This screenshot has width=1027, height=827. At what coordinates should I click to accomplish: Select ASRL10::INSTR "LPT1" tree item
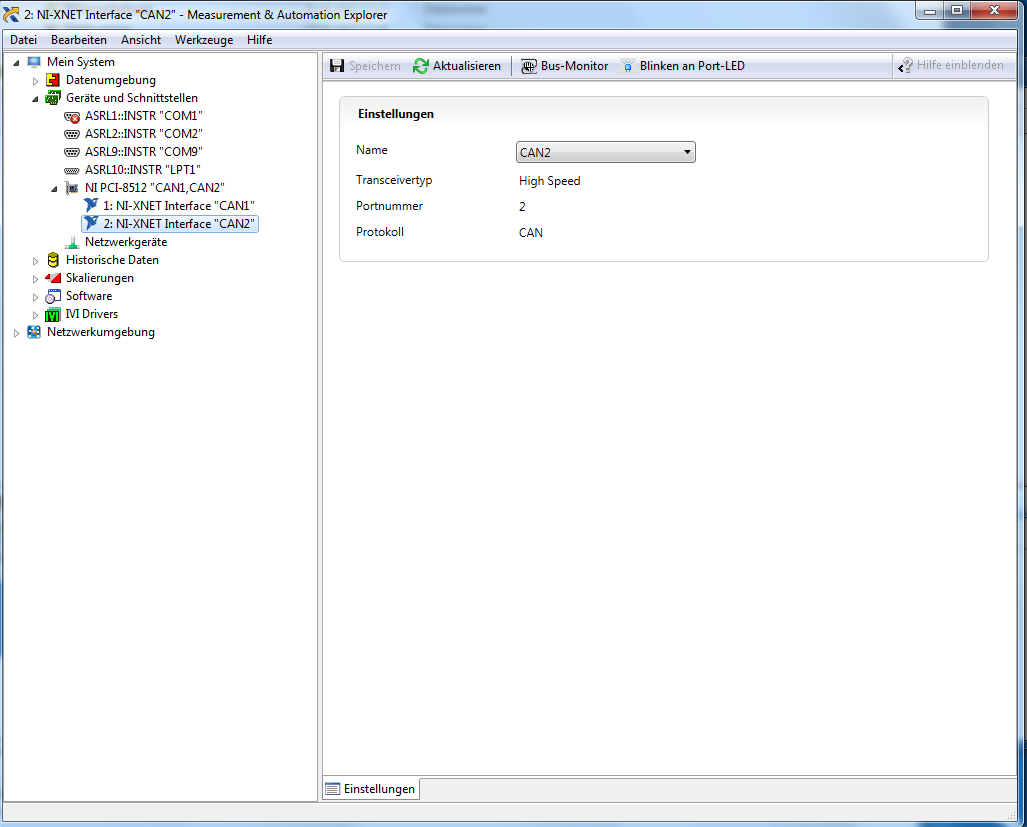pos(143,170)
